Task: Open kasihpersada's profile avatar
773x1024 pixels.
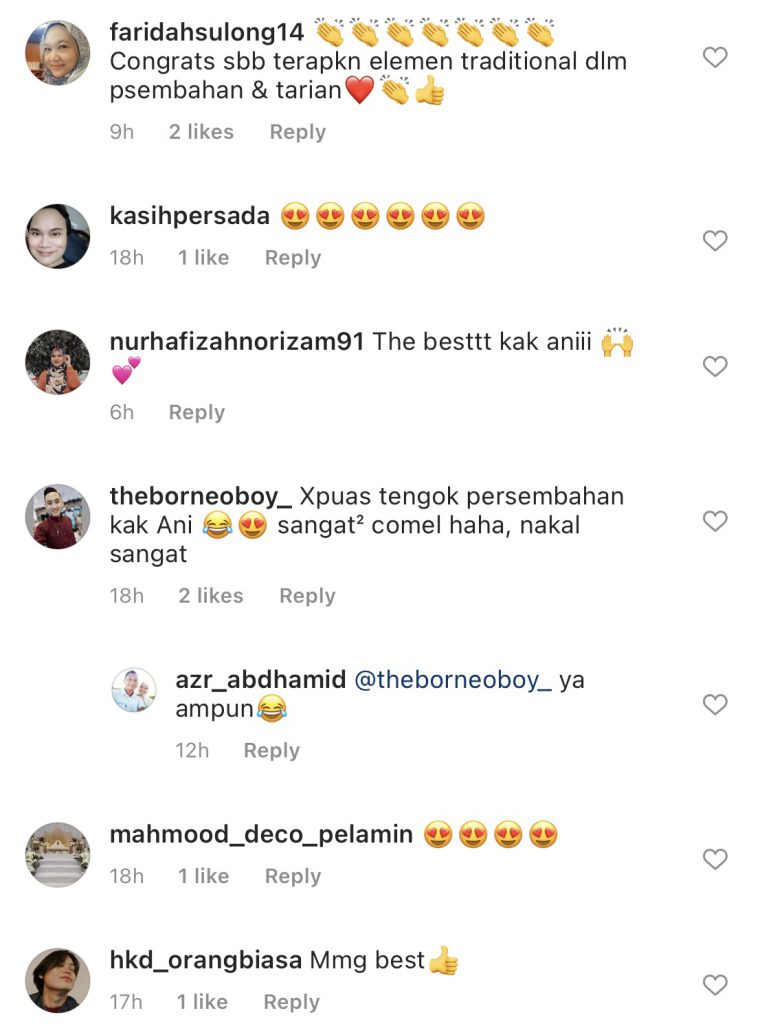Action: pos(57,236)
